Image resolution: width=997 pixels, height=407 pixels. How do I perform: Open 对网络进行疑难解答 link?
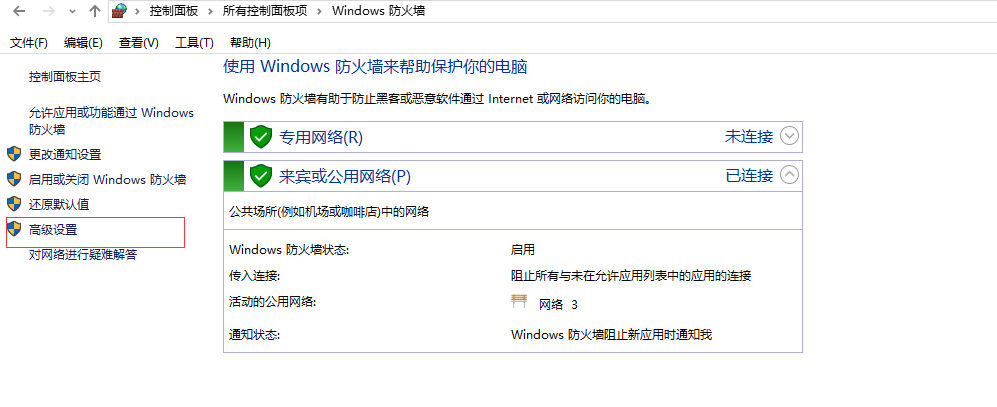pyautogui.click(x=83, y=255)
